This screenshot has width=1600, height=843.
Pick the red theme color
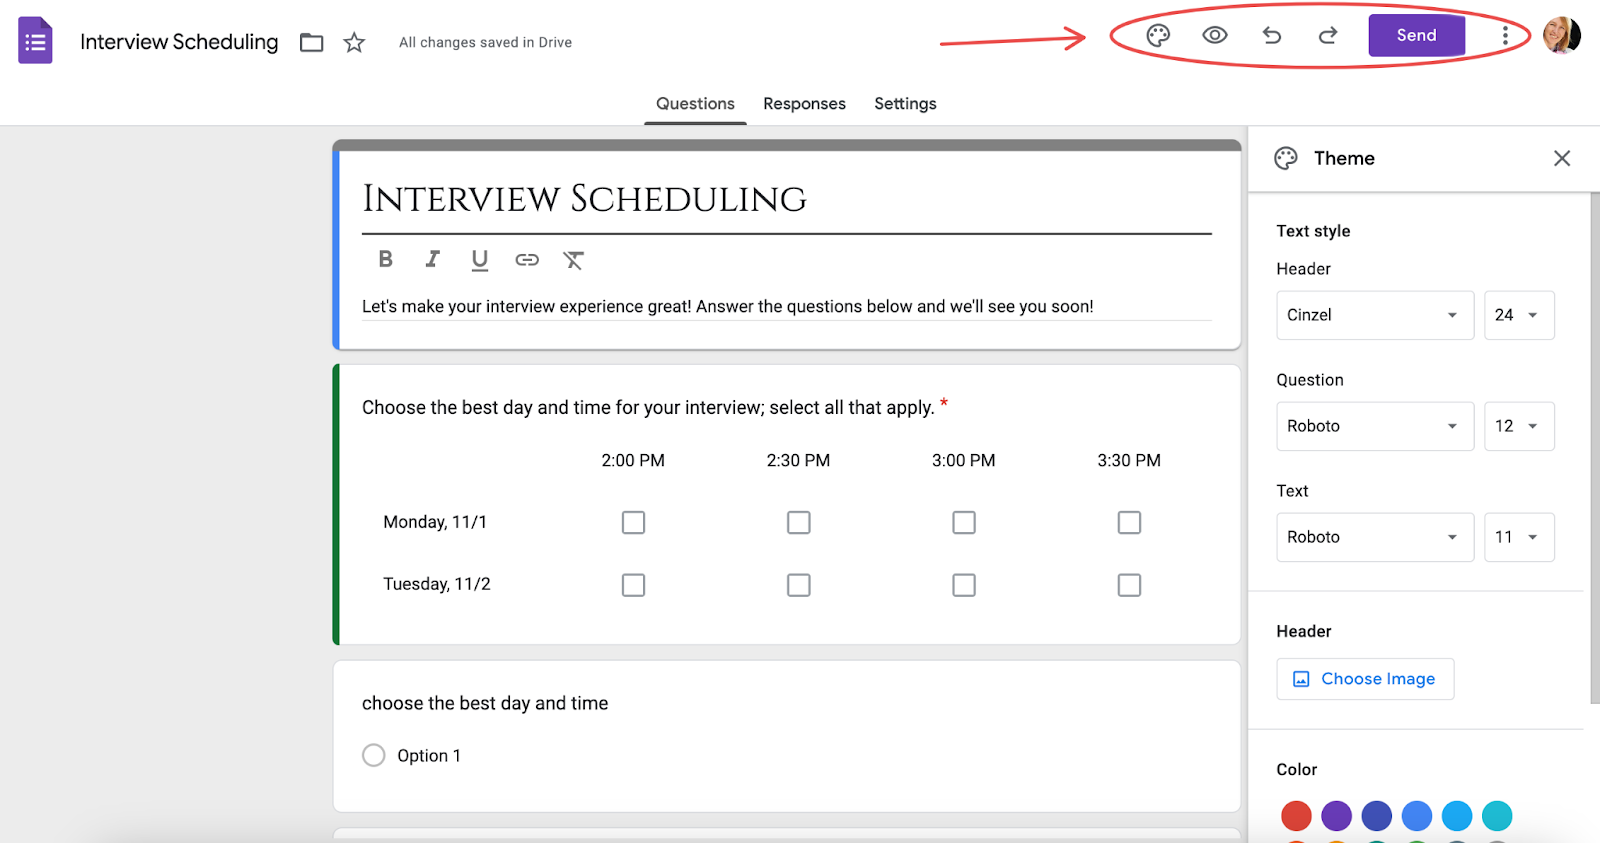point(1296,816)
